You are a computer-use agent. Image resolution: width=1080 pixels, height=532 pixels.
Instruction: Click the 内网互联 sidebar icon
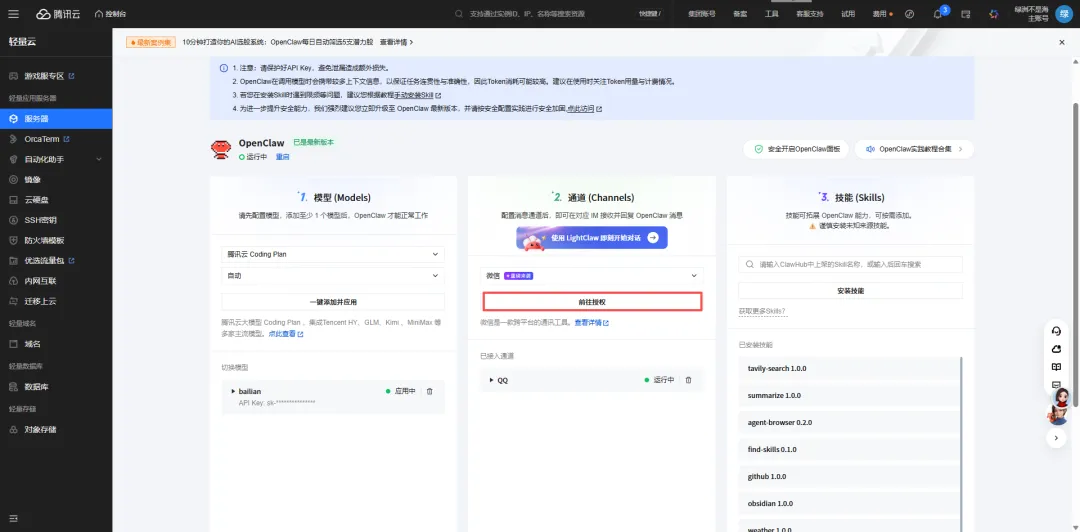pyautogui.click(x=13, y=281)
